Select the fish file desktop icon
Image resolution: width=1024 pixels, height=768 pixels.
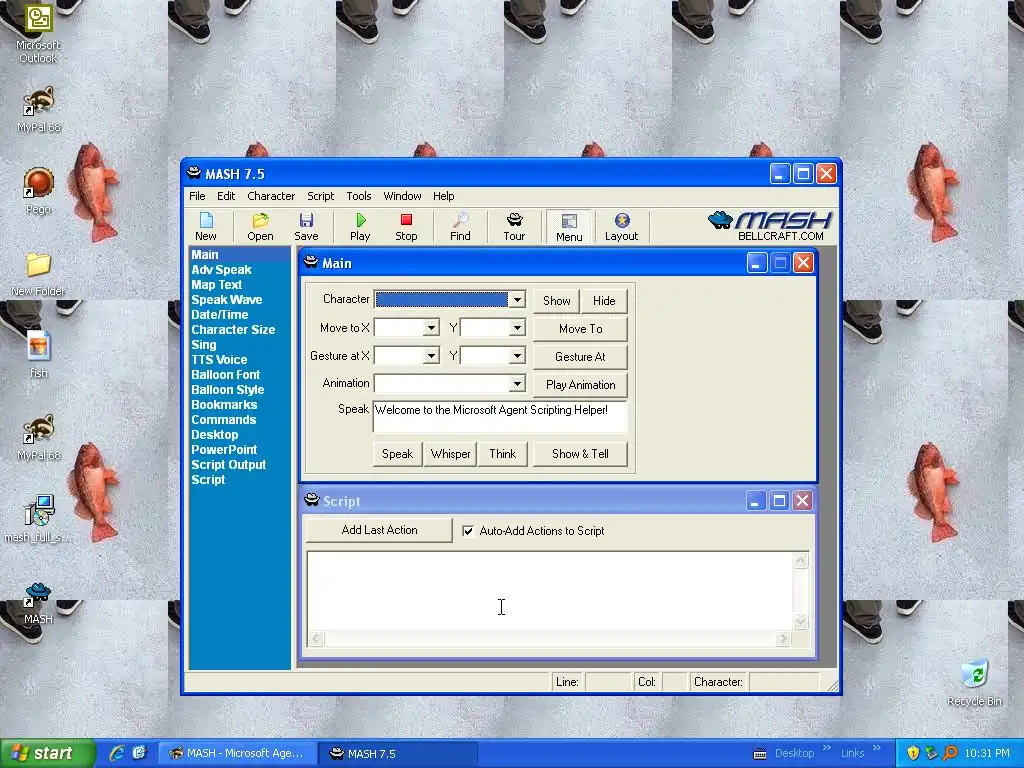point(39,355)
